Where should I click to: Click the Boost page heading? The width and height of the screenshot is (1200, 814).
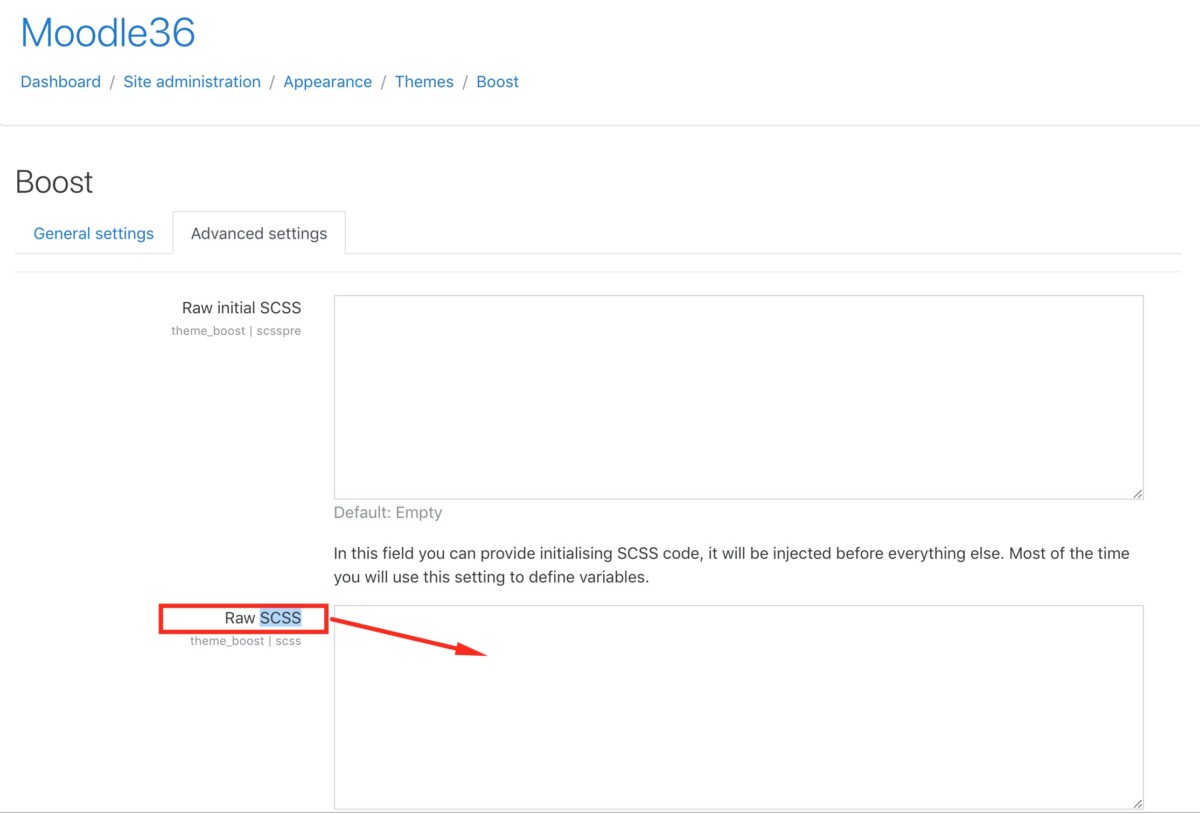click(x=54, y=182)
